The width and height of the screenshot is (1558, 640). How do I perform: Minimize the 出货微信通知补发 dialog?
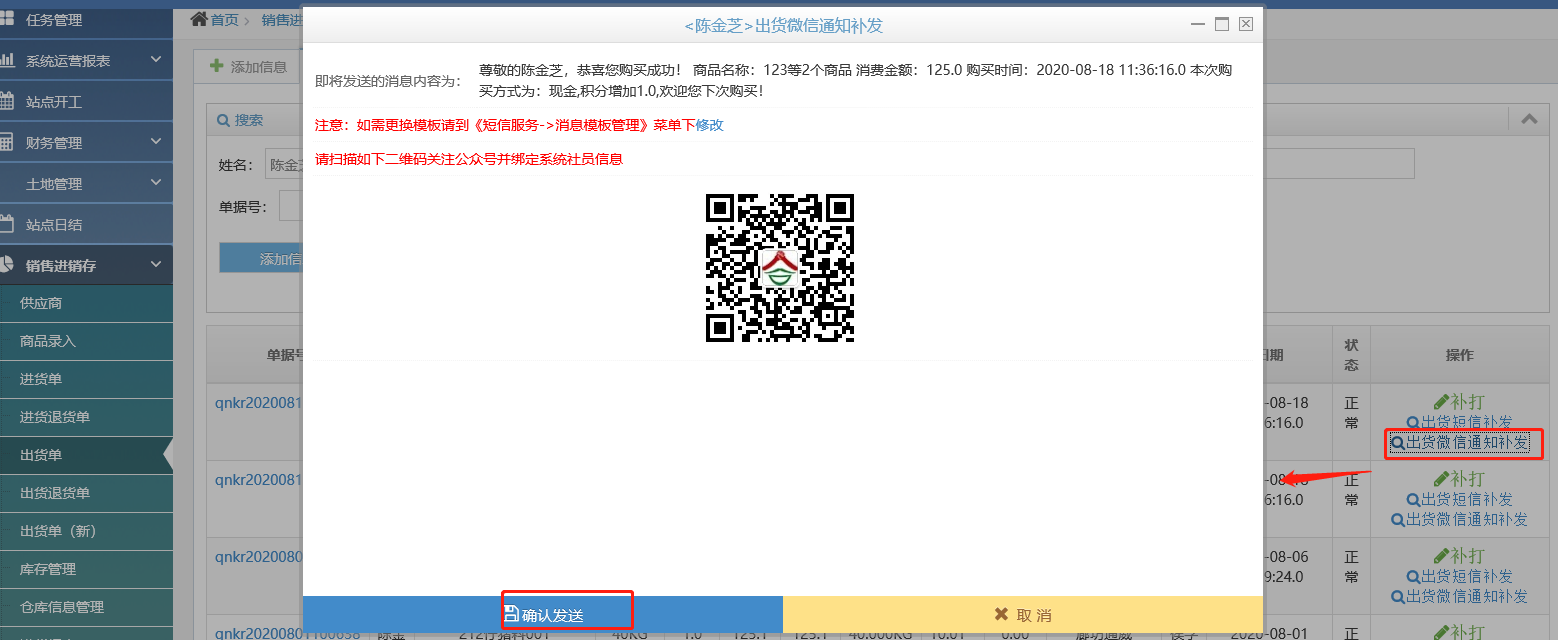pos(1197,24)
